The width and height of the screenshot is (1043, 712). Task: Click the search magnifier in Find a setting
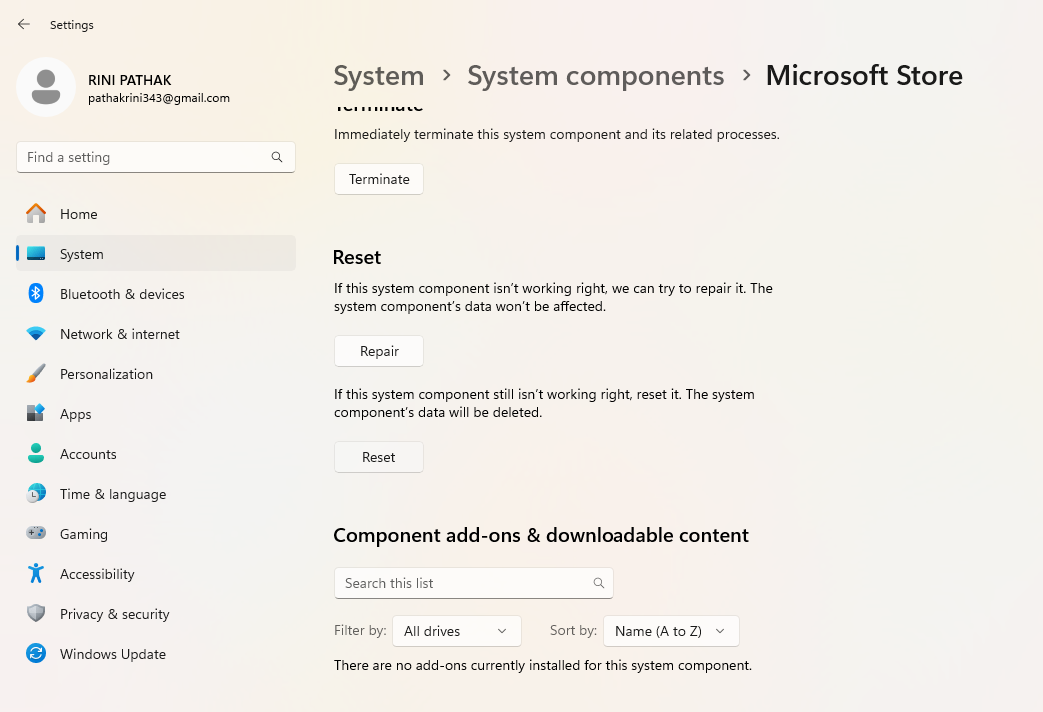tap(277, 157)
